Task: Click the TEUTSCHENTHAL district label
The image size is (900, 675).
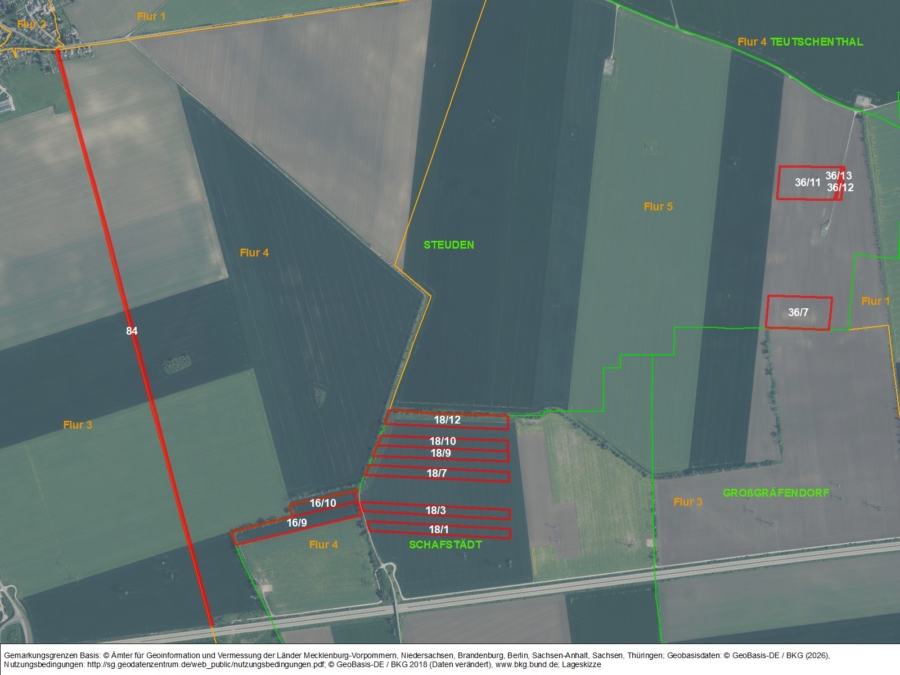Action: coord(816,42)
